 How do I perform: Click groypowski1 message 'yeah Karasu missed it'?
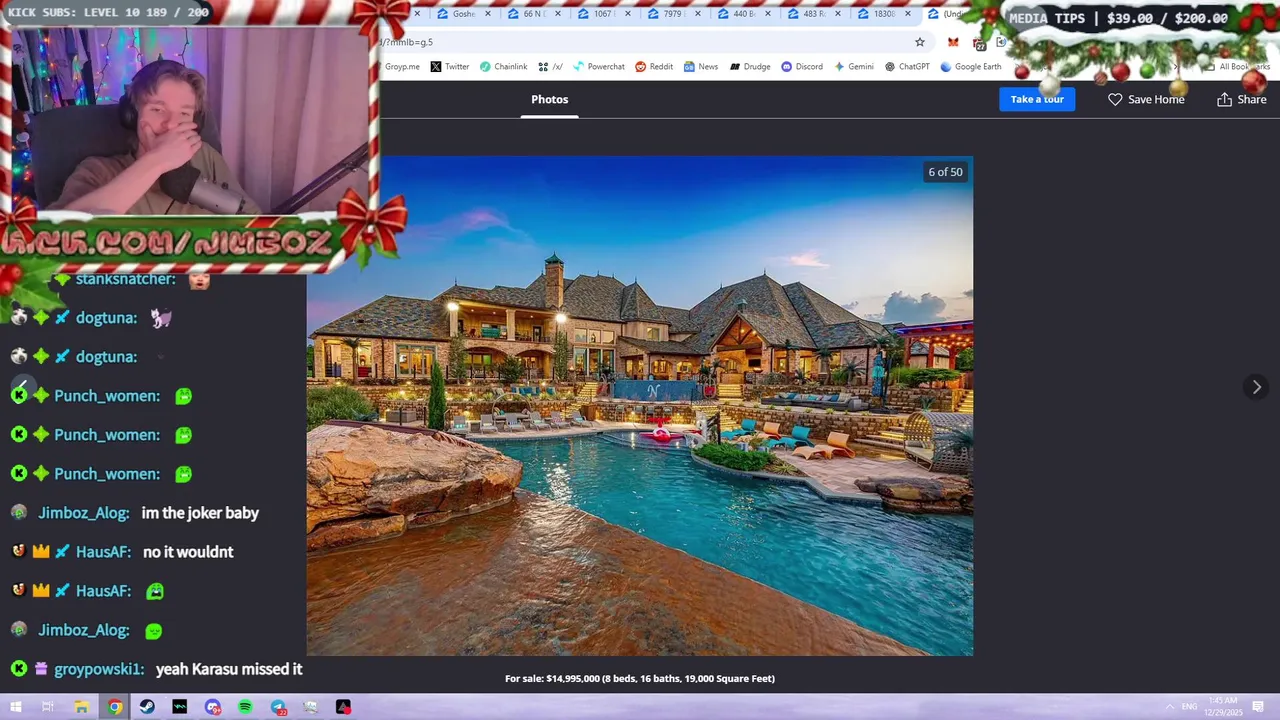(229, 669)
